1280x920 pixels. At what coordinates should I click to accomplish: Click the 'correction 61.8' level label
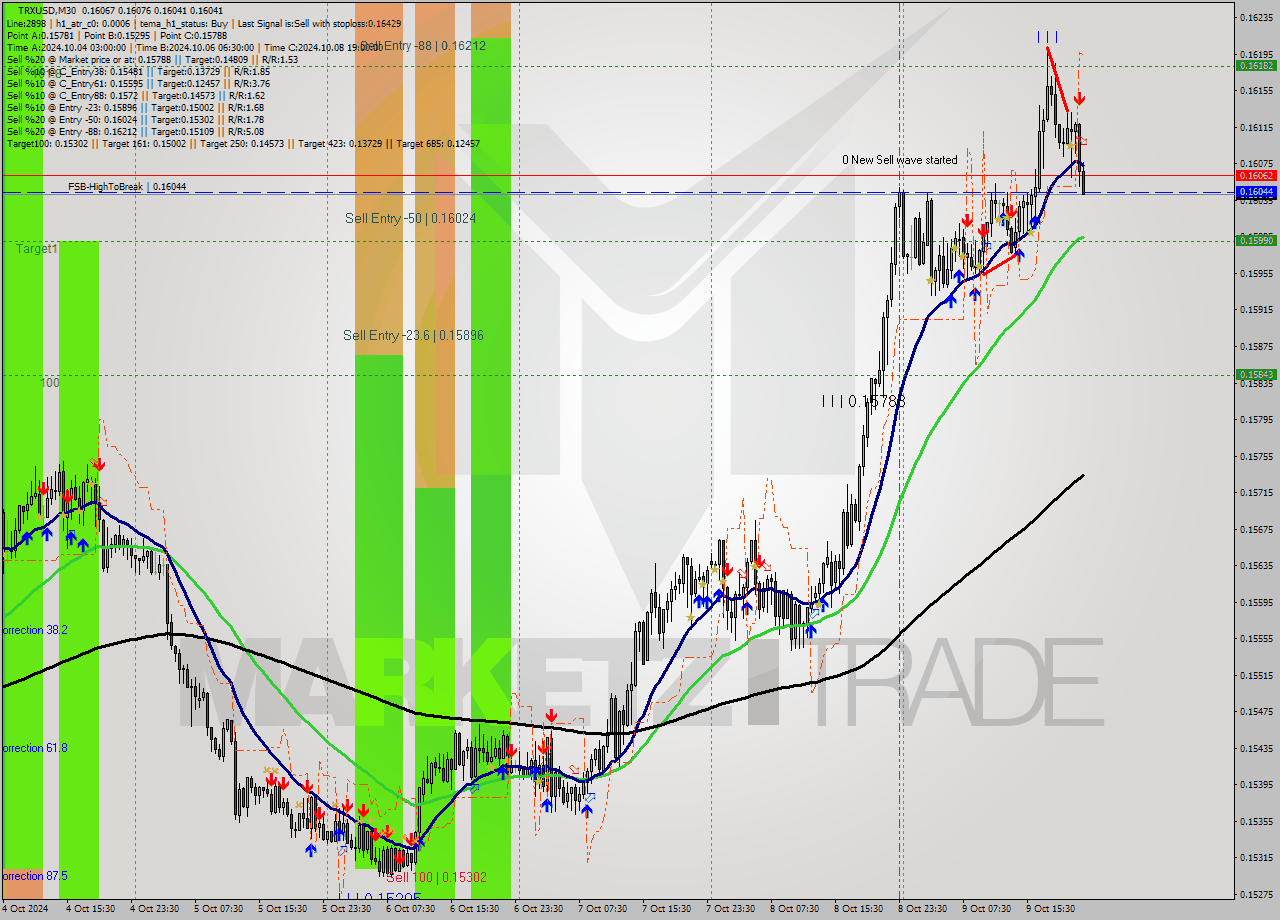(34, 748)
